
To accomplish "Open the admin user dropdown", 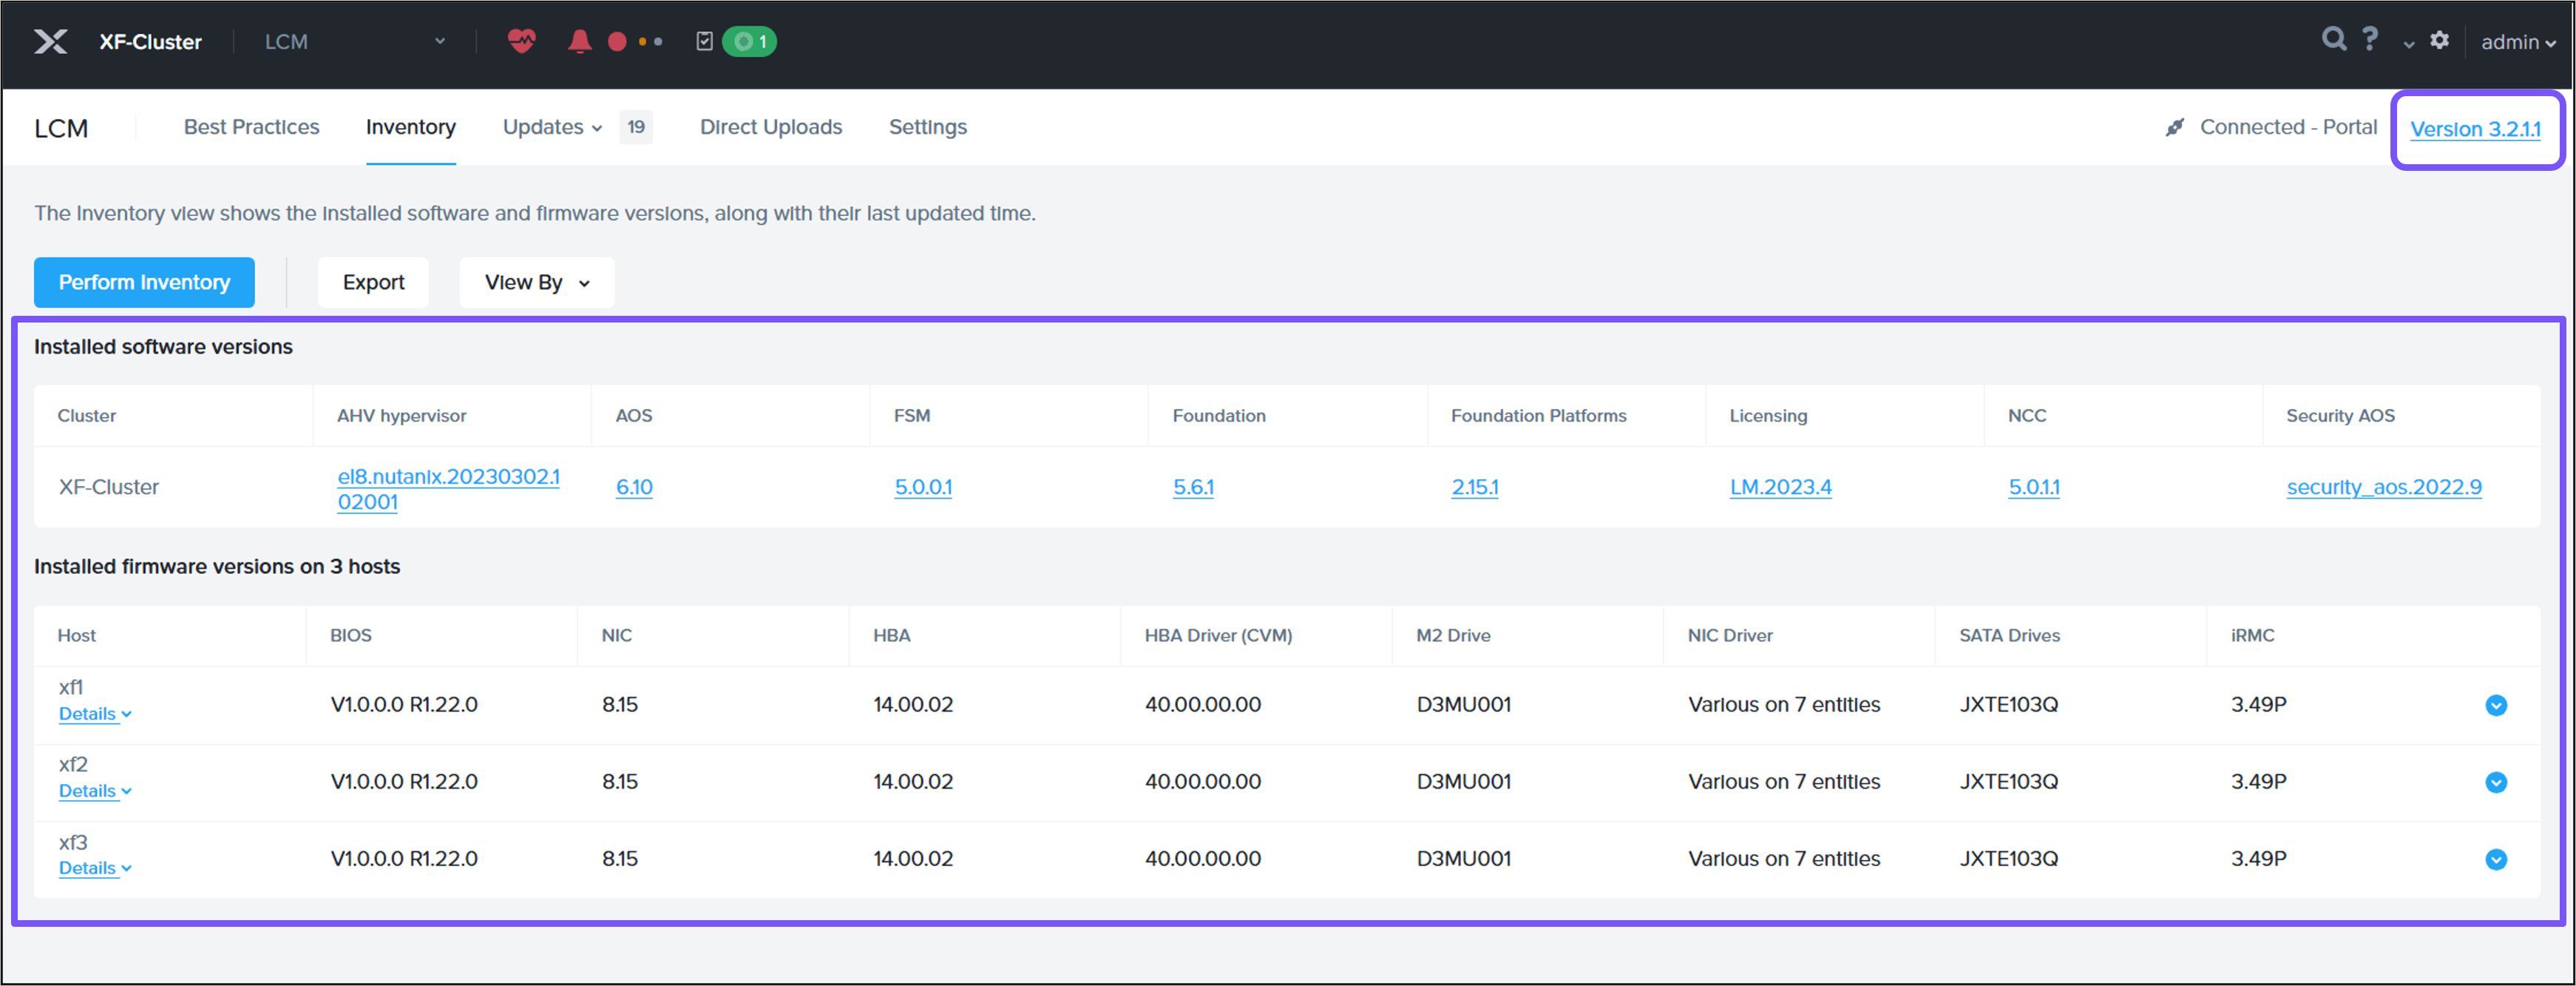I will click(x=2517, y=42).
